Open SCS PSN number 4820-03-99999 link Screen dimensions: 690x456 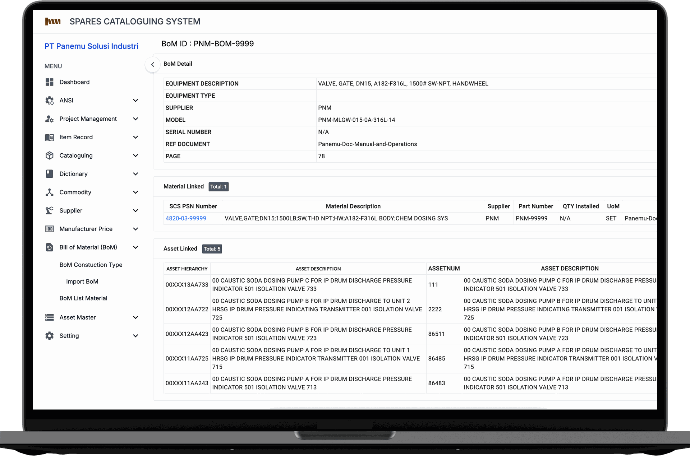coord(186,217)
